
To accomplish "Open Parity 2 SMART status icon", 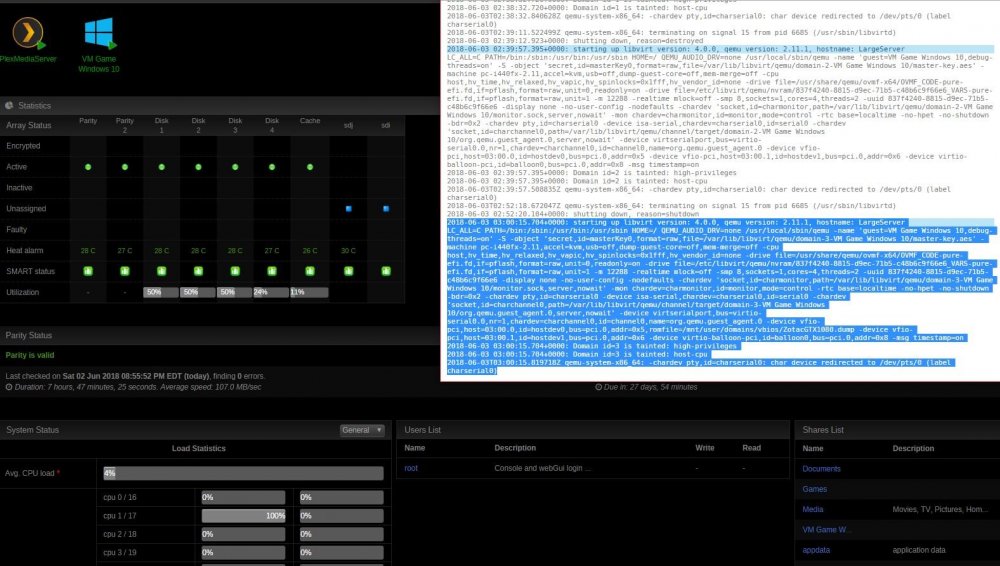I will click(x=125, y=271).
